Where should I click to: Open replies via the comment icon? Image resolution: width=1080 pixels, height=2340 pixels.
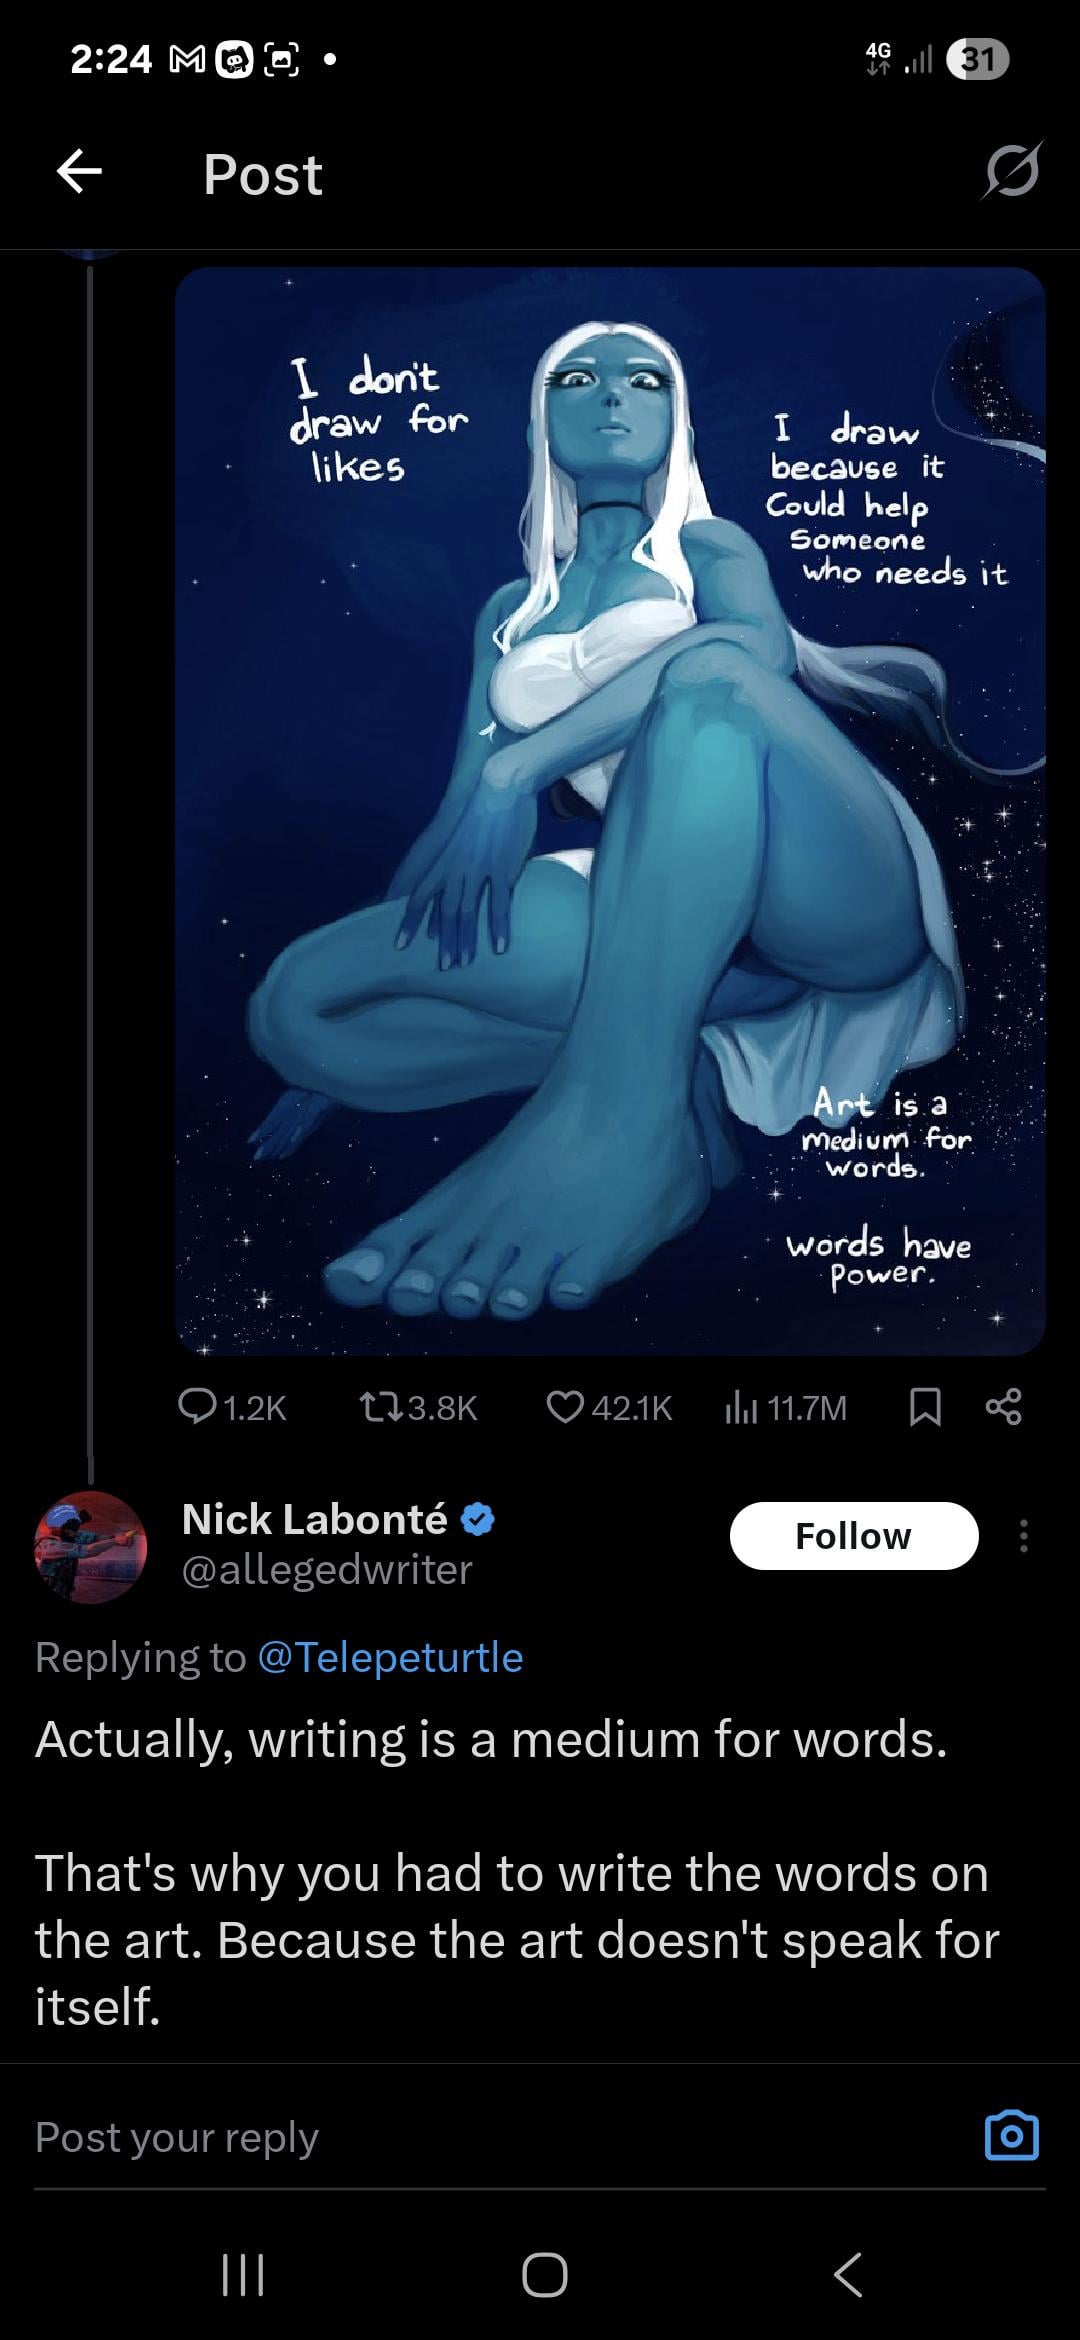197,1407
